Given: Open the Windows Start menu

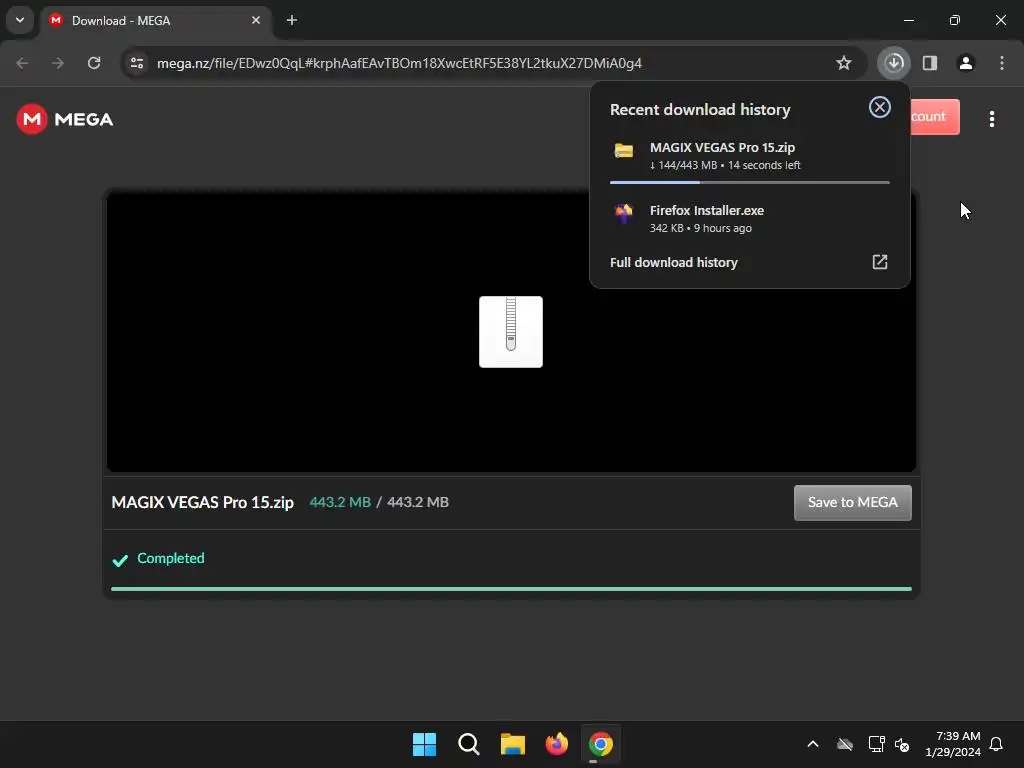Looking at the screenshot, I should [424, 744].
